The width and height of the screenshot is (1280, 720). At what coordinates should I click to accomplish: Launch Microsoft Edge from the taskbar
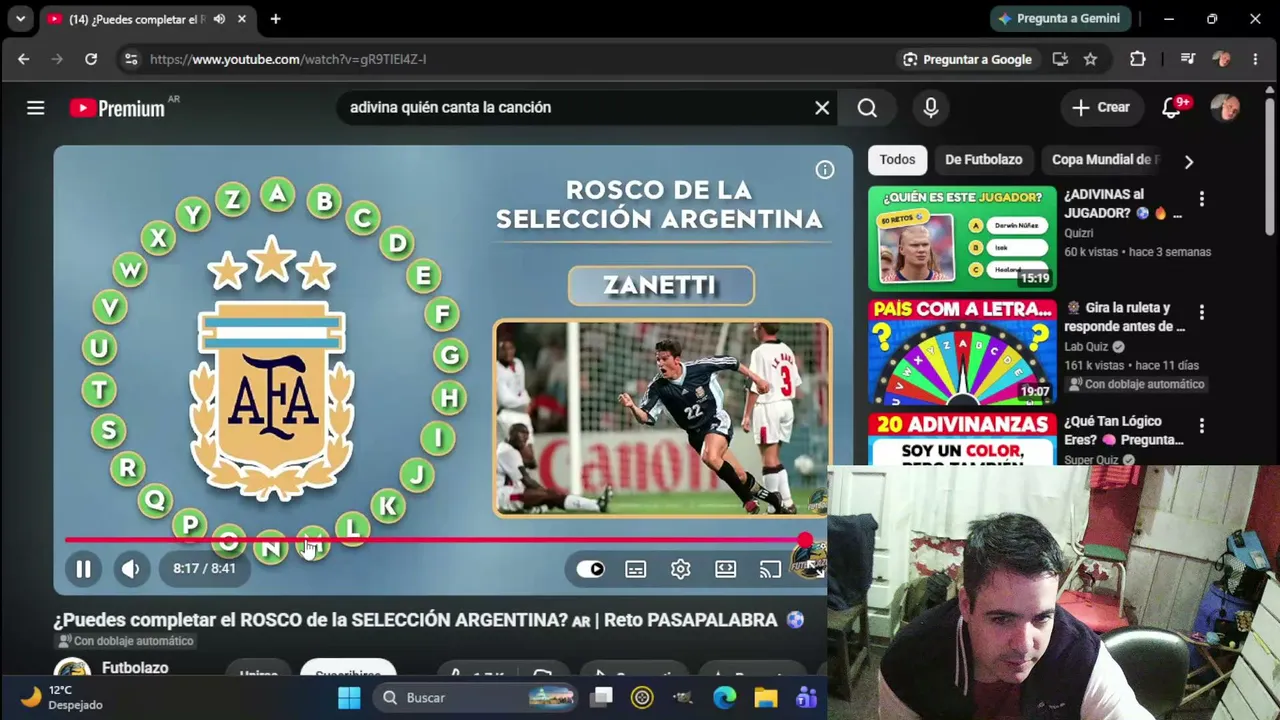coord(724,697)
